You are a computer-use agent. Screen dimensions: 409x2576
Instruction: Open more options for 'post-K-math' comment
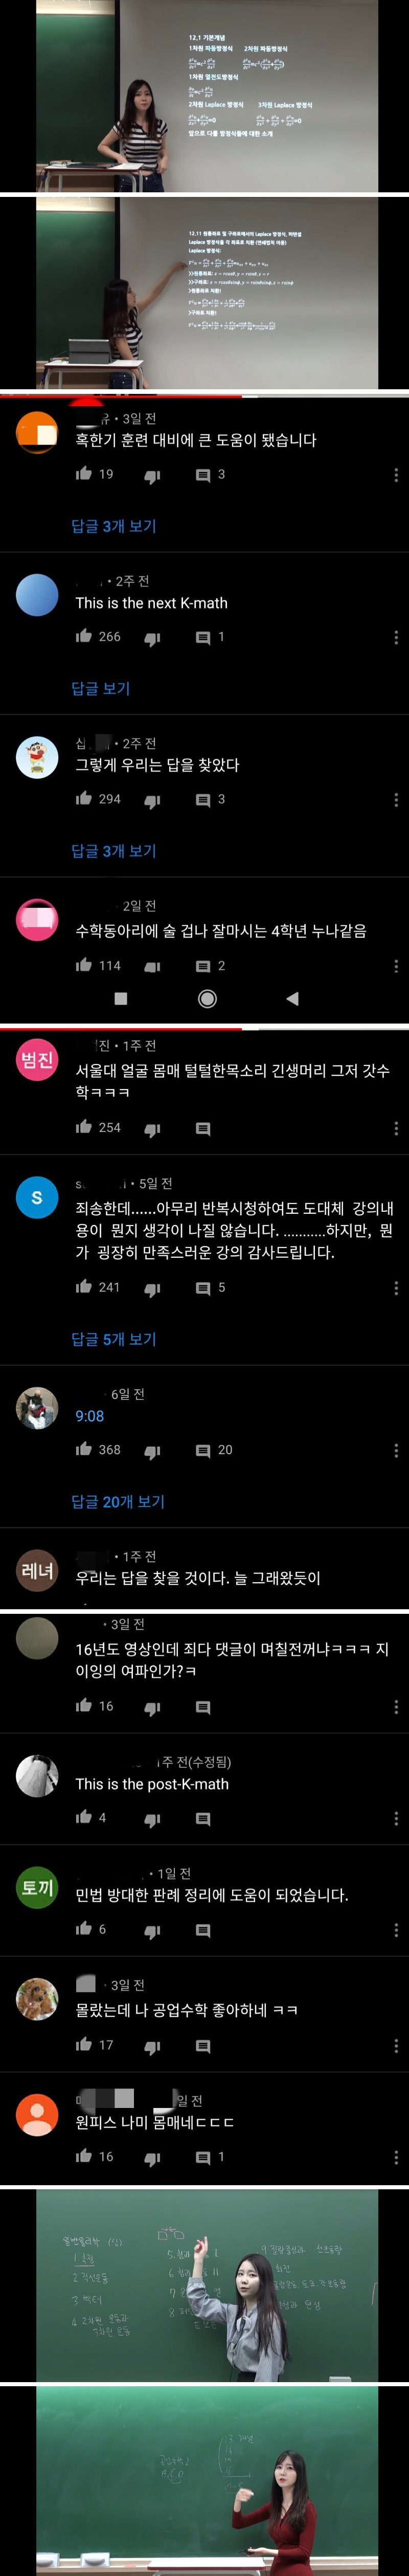[x=396, y=1818]
